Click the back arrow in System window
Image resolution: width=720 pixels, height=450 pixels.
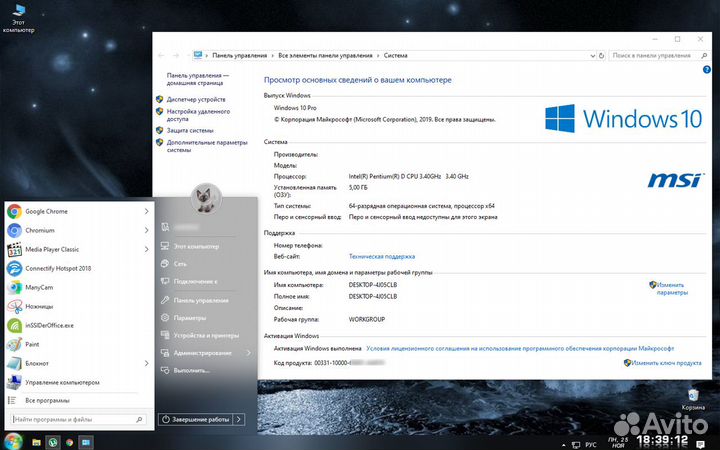161,56
